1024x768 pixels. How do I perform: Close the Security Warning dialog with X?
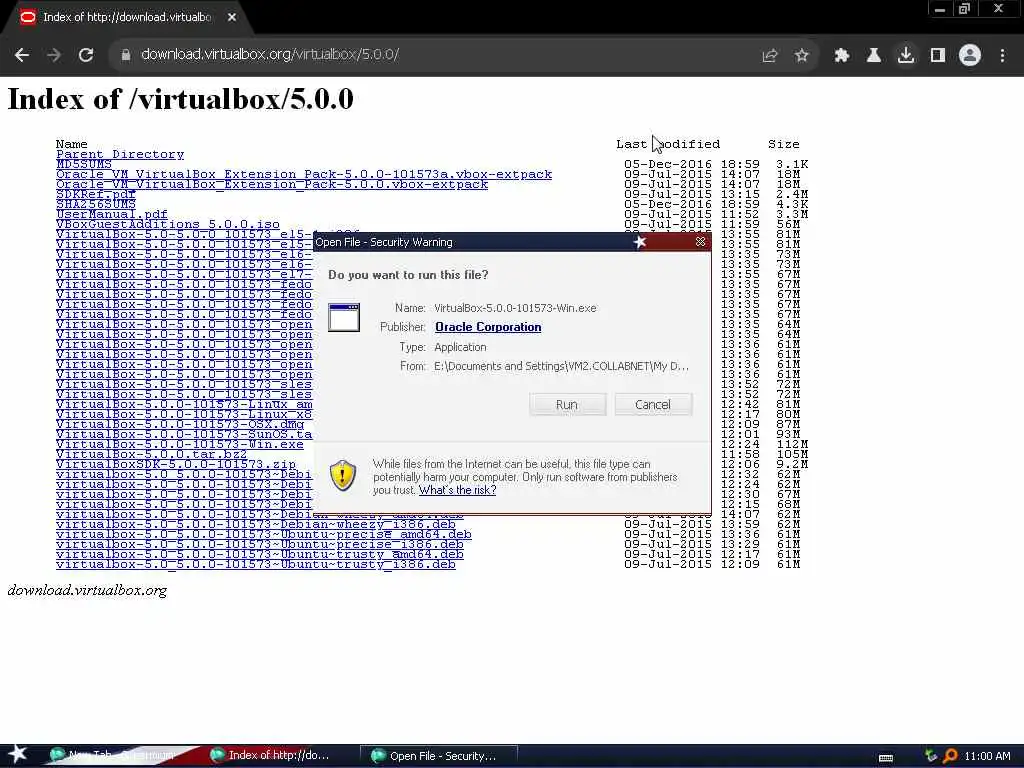[700, 242]
